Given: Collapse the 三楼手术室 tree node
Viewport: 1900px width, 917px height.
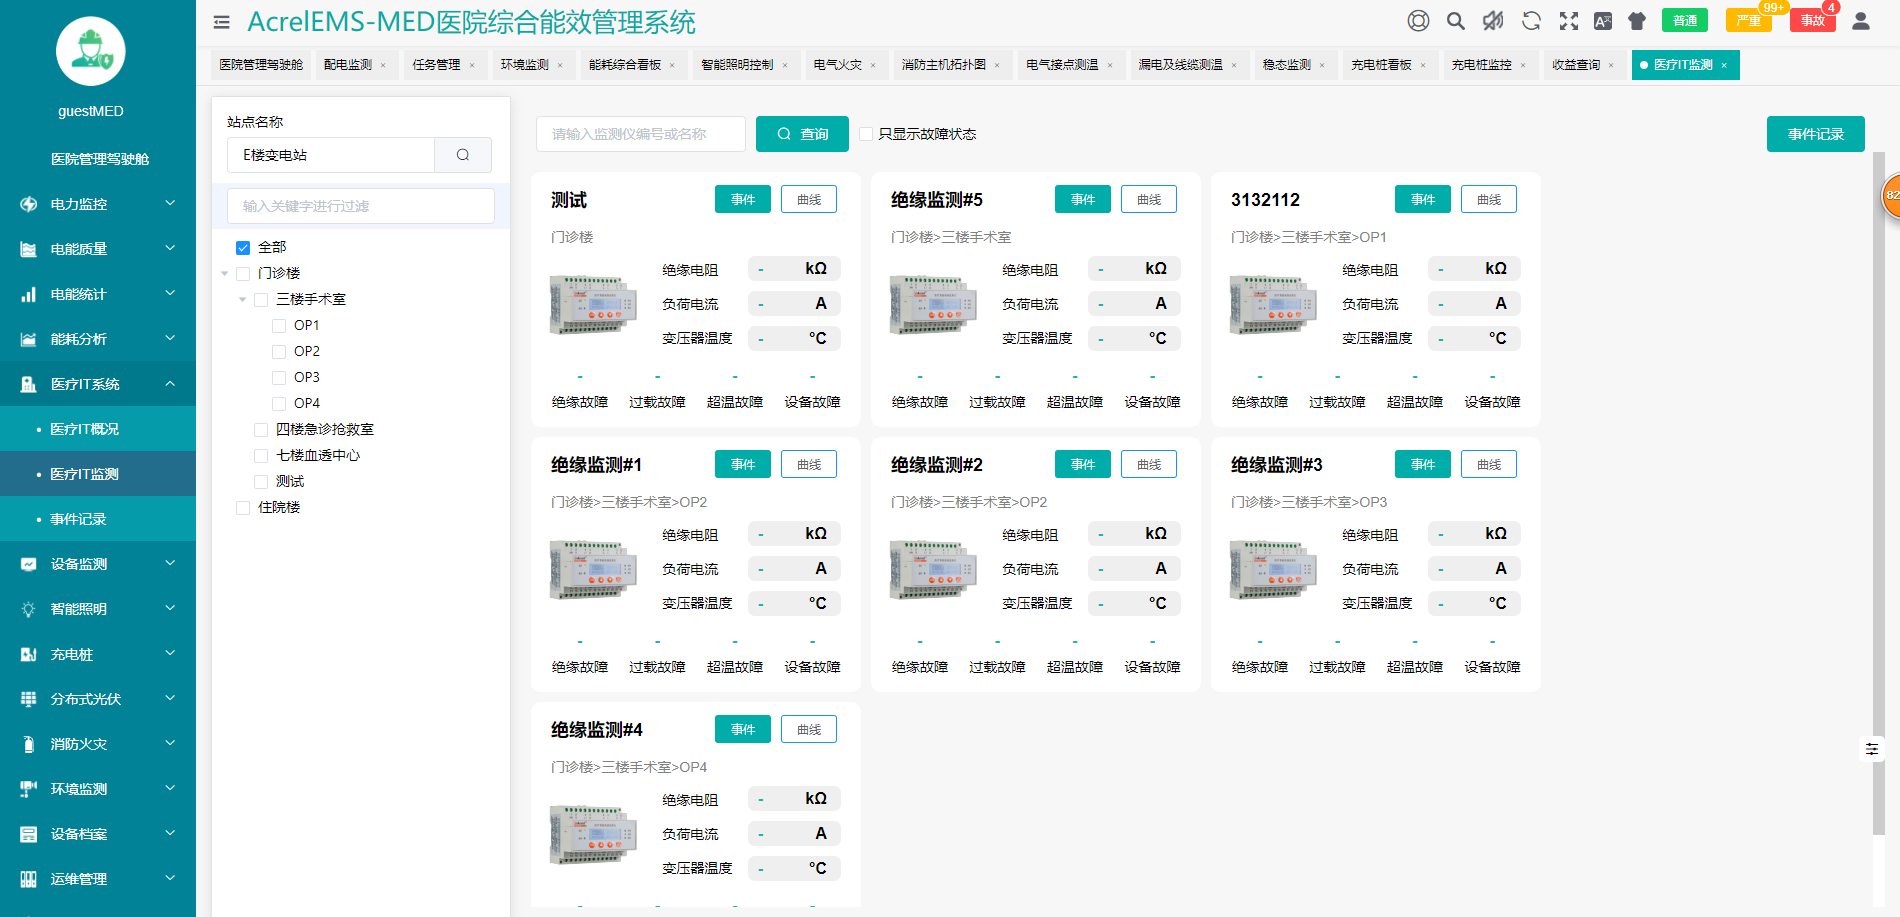Looking at the screenshot, I should click(x=241, y=298).
